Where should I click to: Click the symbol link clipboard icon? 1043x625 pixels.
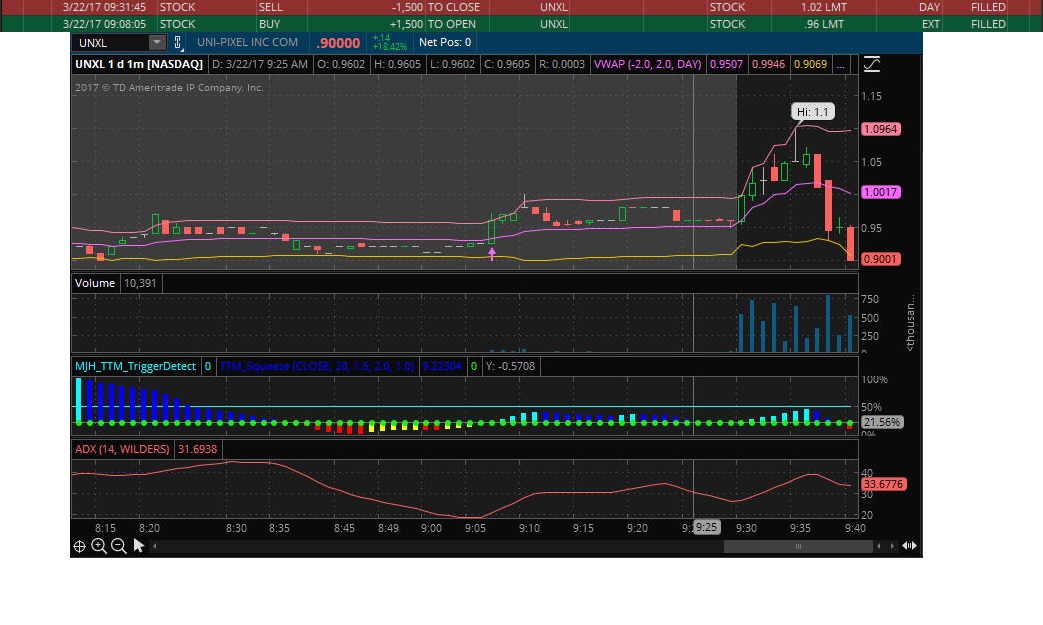tap(178, 42)
